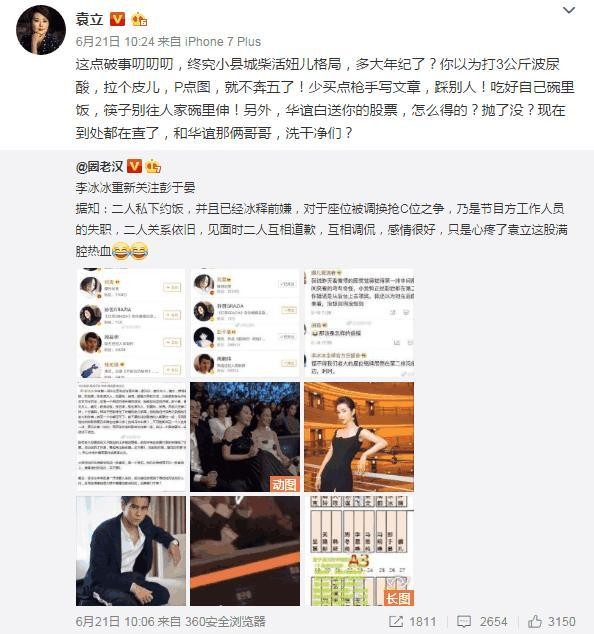Image resolution: width=594 pixels, height=634 pixels.
Task: Open the man in dark jacket photo
Action: point(131,551)
